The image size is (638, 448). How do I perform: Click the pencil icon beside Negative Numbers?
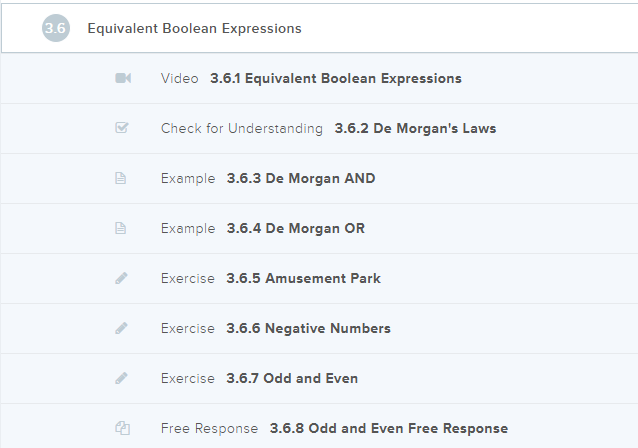pos(122,328)
